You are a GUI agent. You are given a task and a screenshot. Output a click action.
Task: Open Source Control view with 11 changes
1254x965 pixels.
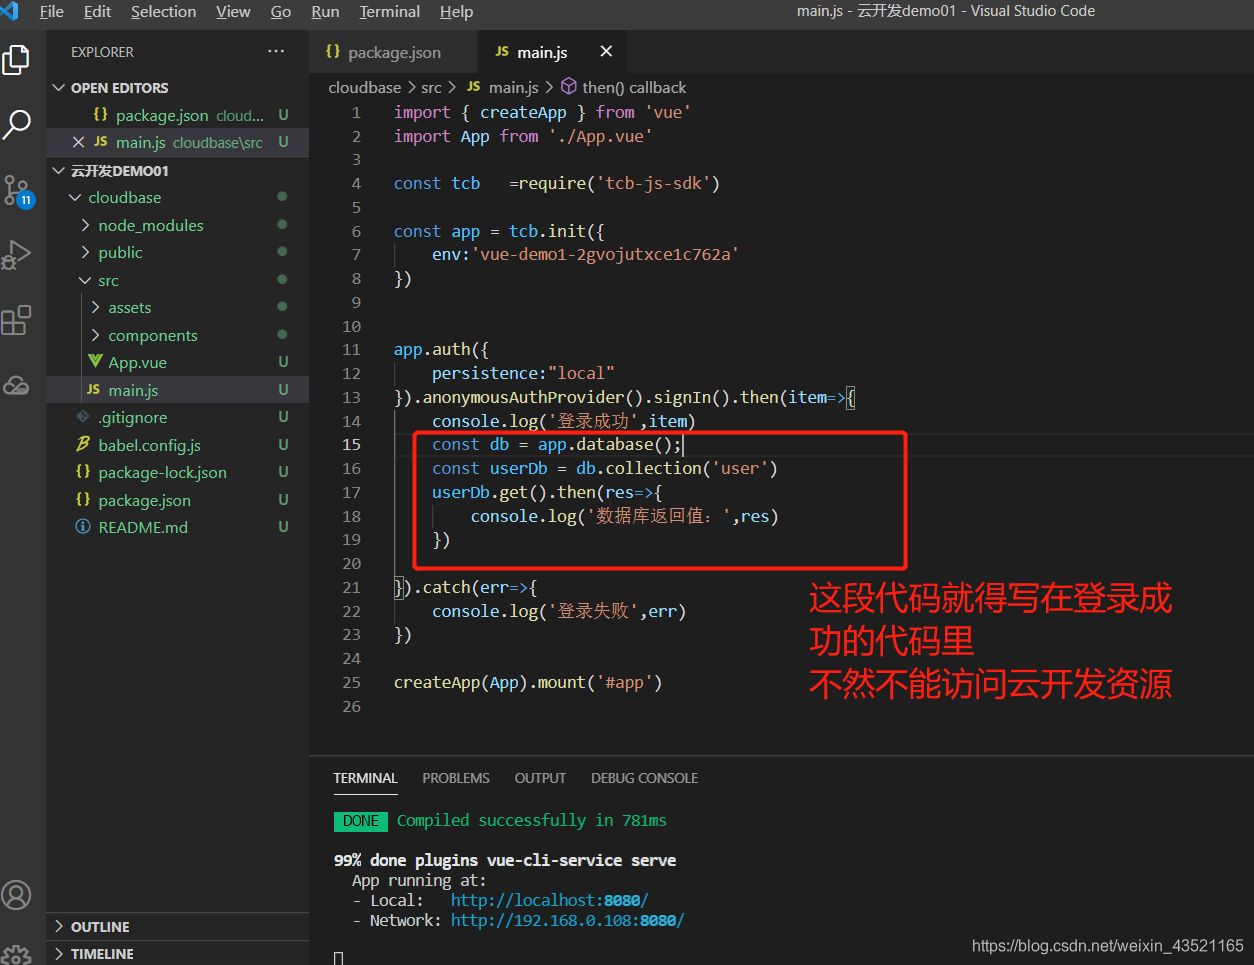18,190
